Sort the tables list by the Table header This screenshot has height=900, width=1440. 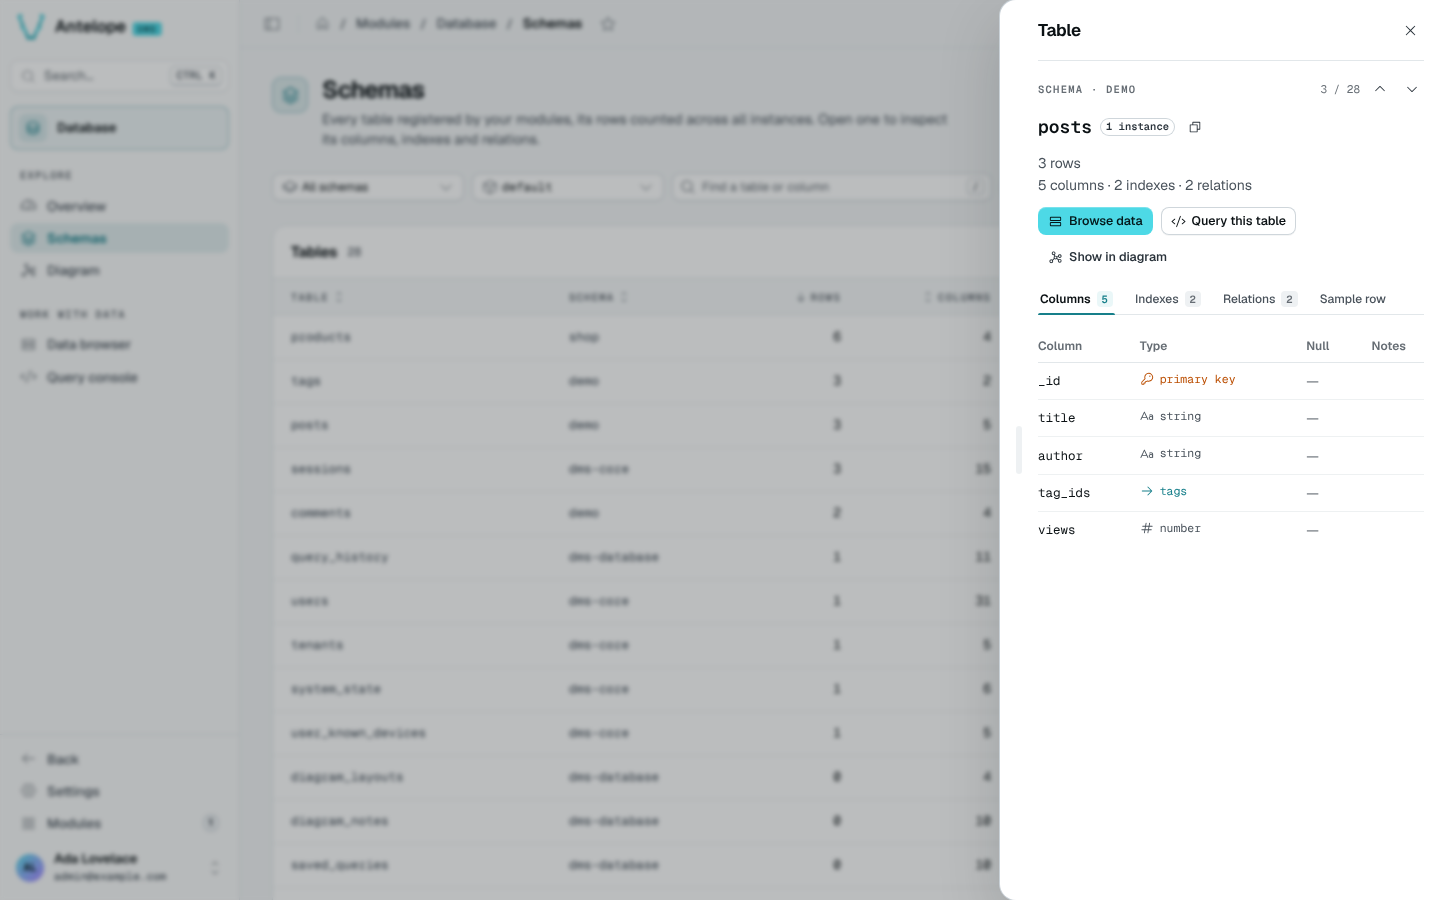[x=316, y=297]
